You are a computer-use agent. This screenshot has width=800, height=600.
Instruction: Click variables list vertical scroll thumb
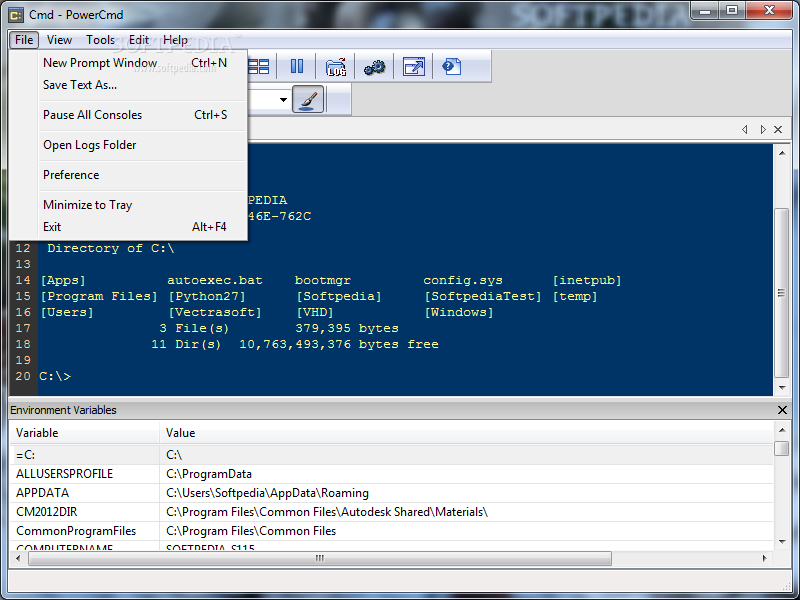(x=782, y=448)
